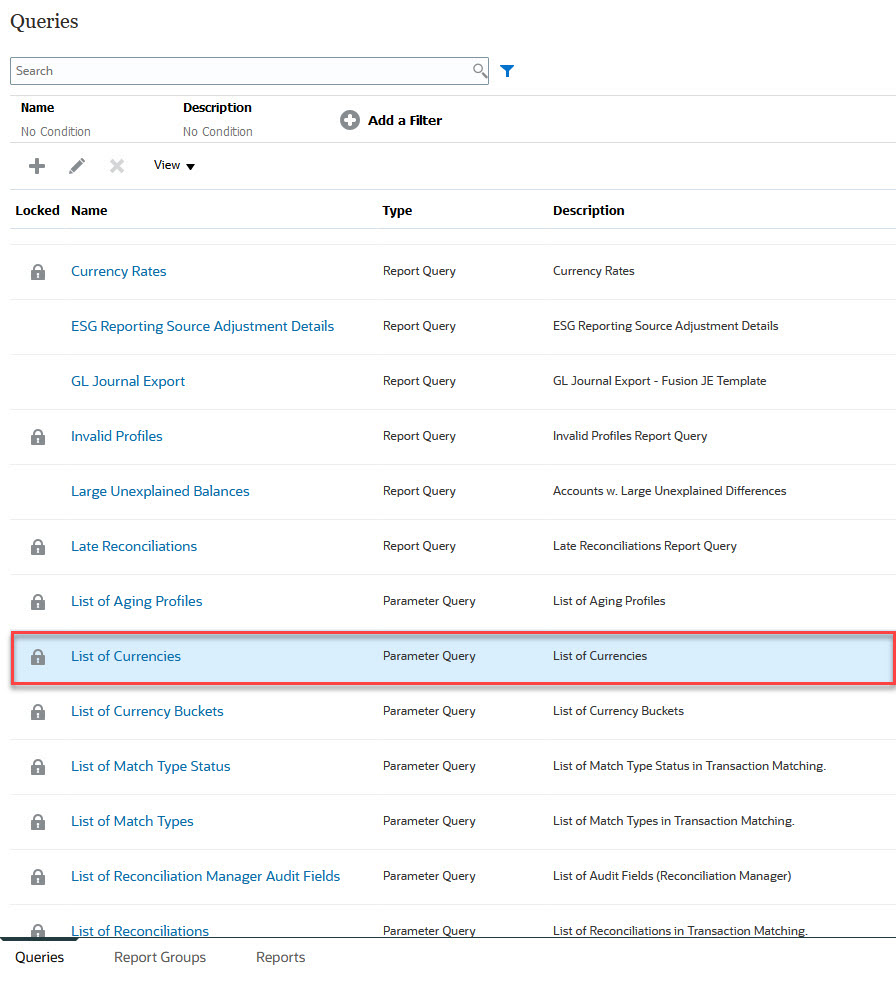Switch to the Reports tab
Screen dimensions: 896x988
tap(280, 957)
